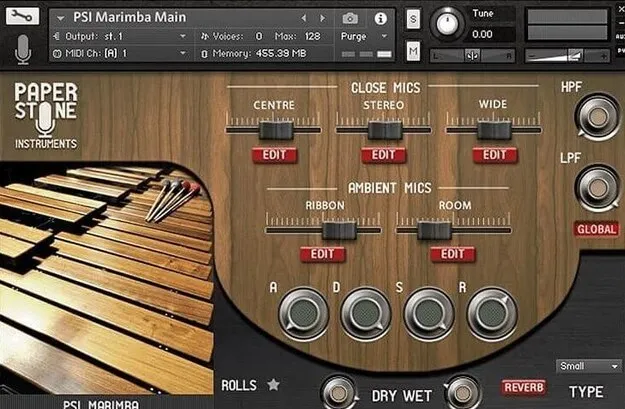625x409 pixels.
Task: Click the marimba photo thumbnail
Action: [x=106, y=278]
